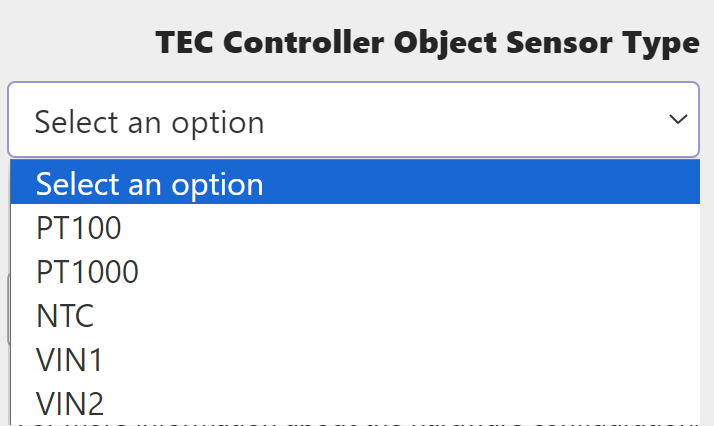Collapse the Object Sensor Type combo box
Image resolution: width=714 pixels, height=426 pixels.
[x=353, y=120]
